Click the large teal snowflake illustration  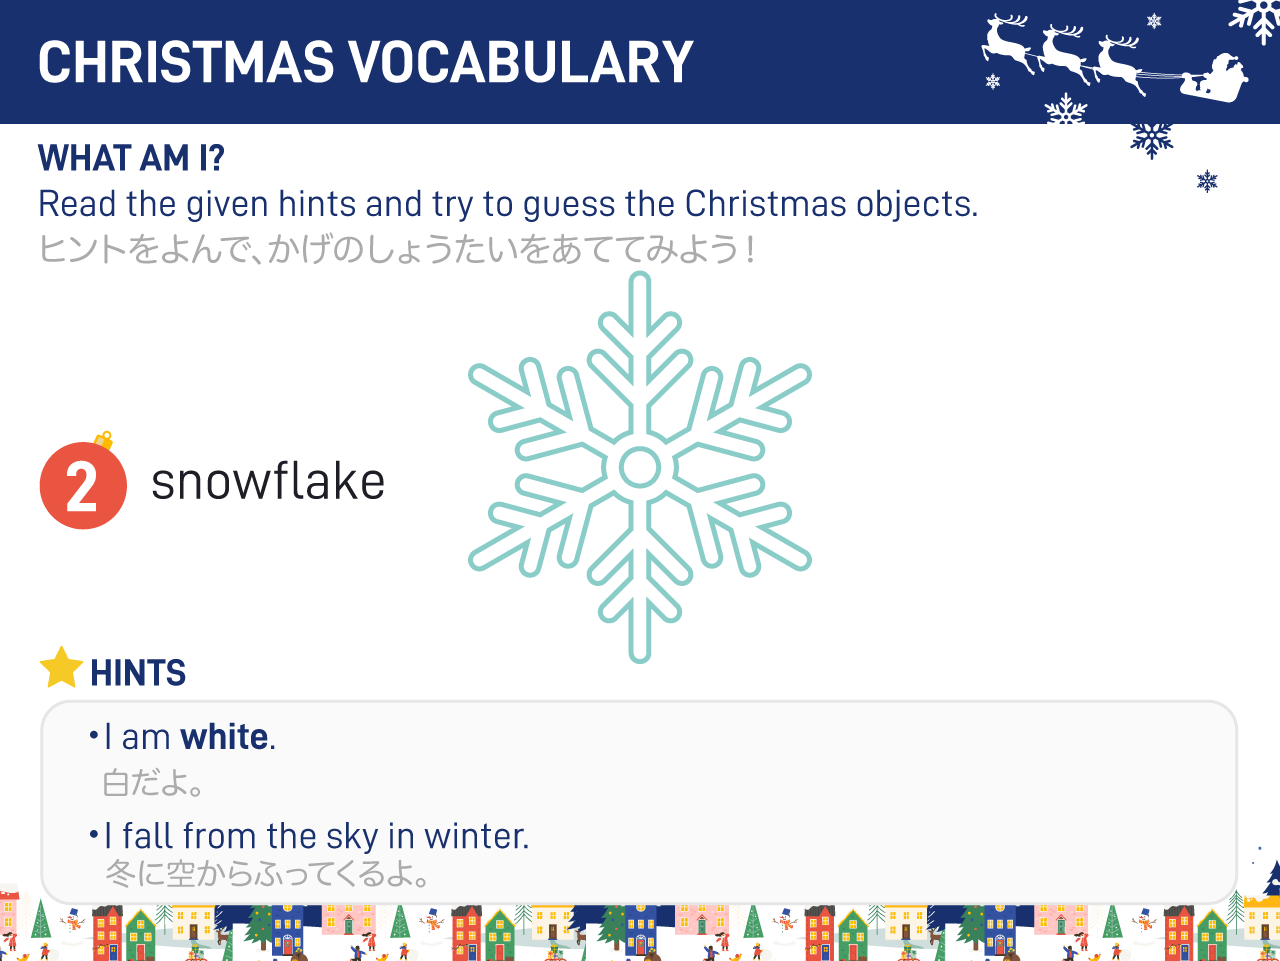pyautogui.click(x=640, y=467)
